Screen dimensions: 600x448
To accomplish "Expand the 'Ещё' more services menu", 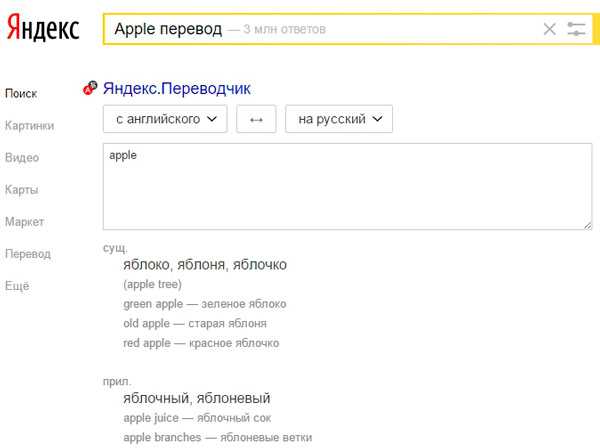I will click(x=17, y=285).
